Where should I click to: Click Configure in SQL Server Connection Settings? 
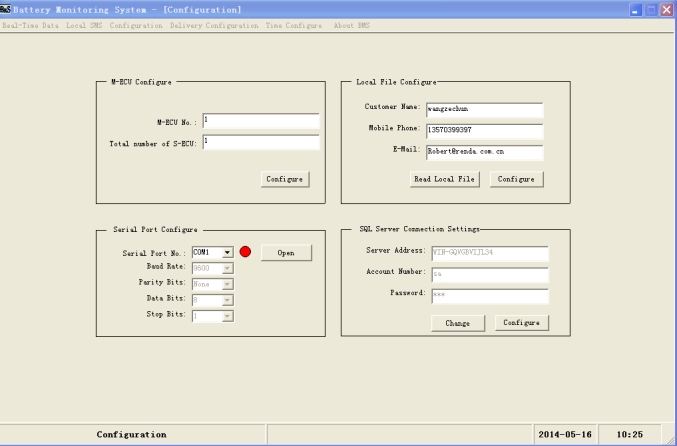(521, 323)
